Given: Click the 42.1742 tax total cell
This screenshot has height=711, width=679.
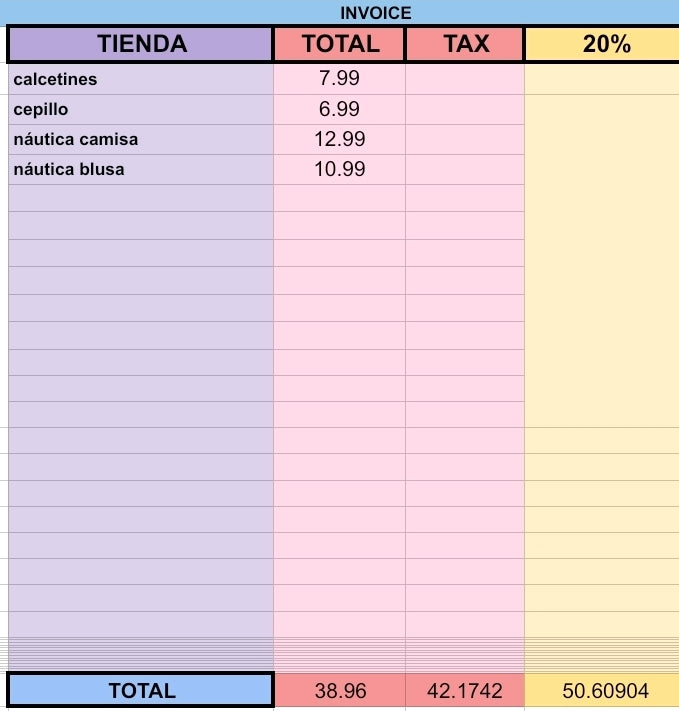Looking at the screenshot, I should pos(465,690).
